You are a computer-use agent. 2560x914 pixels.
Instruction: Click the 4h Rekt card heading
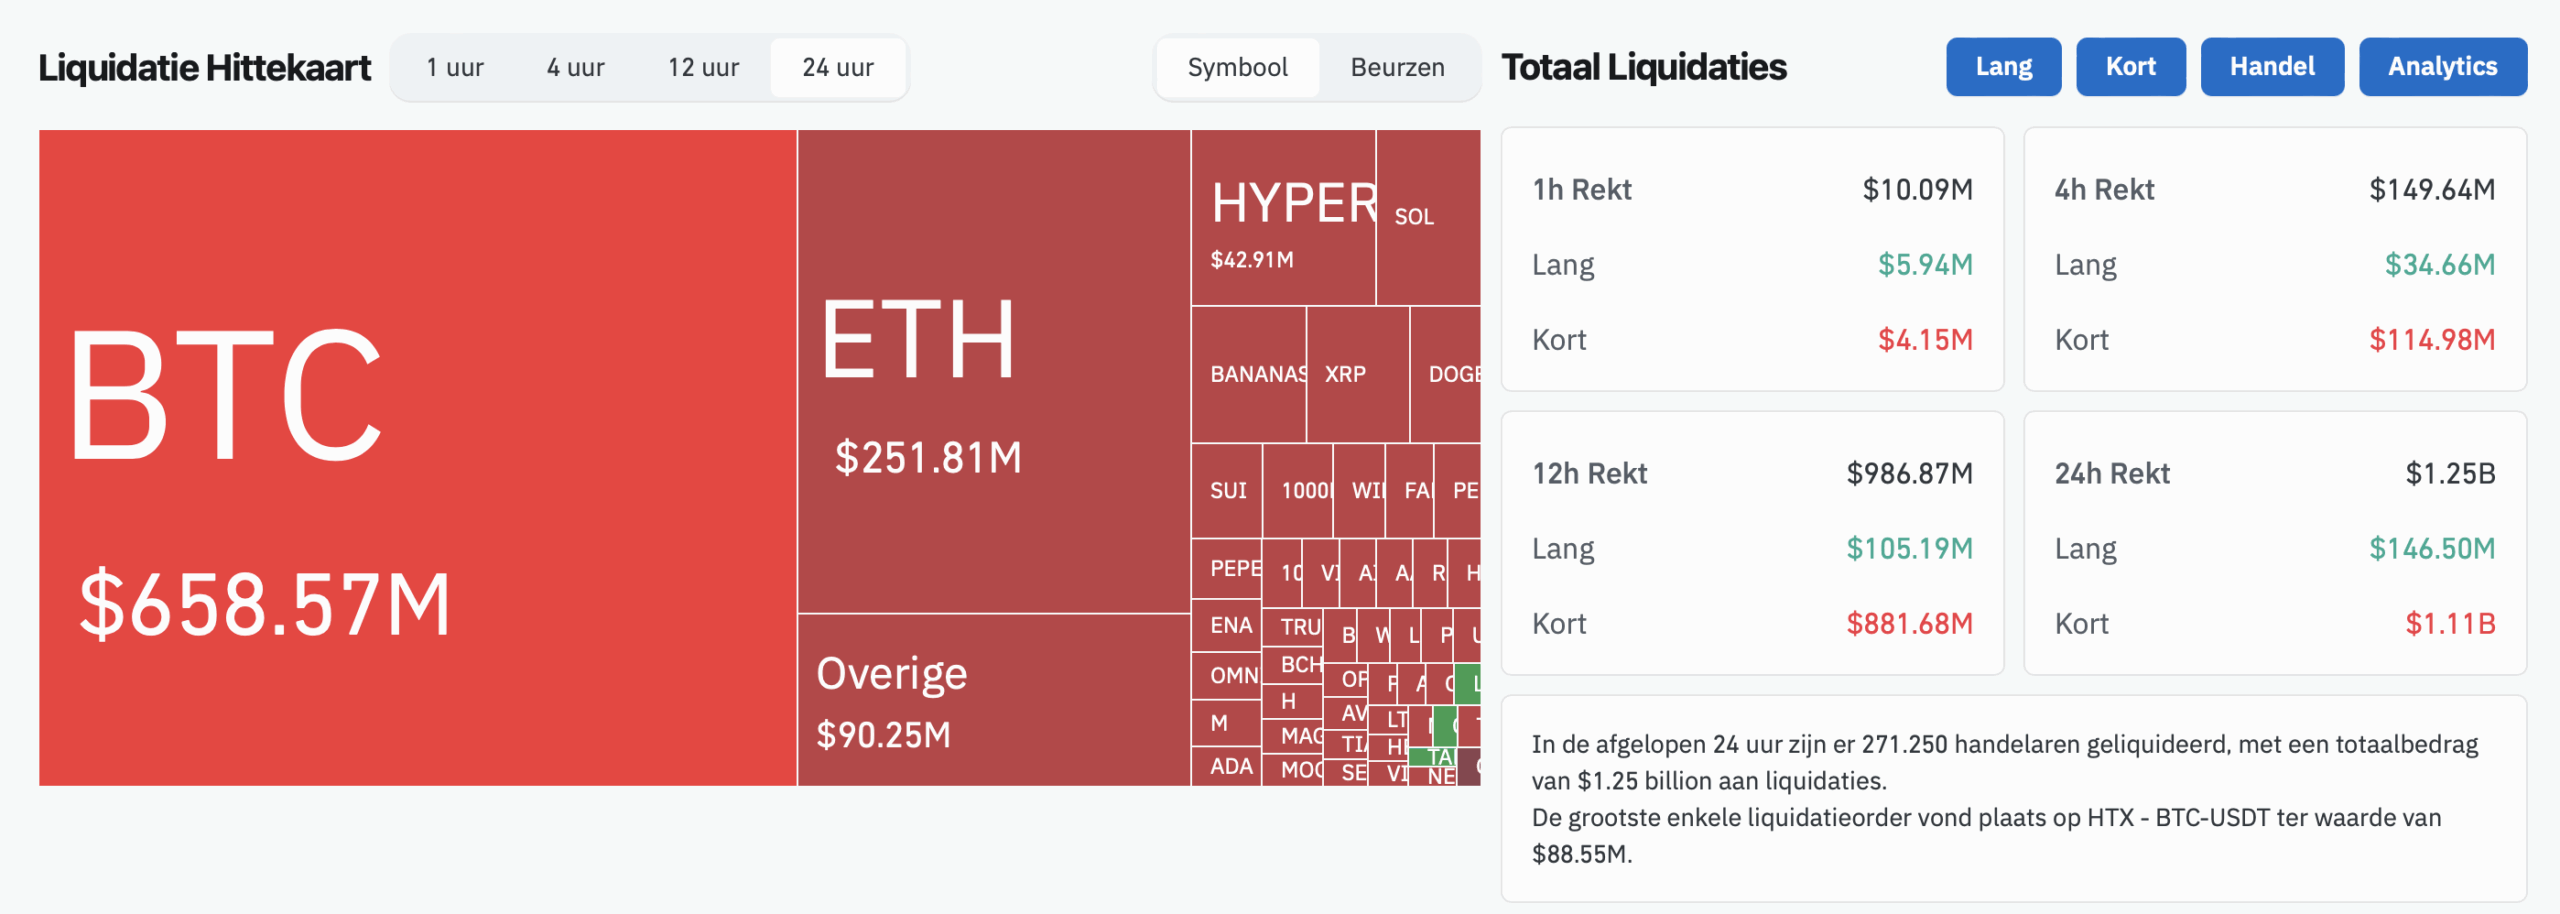[x=2104, y=190]
